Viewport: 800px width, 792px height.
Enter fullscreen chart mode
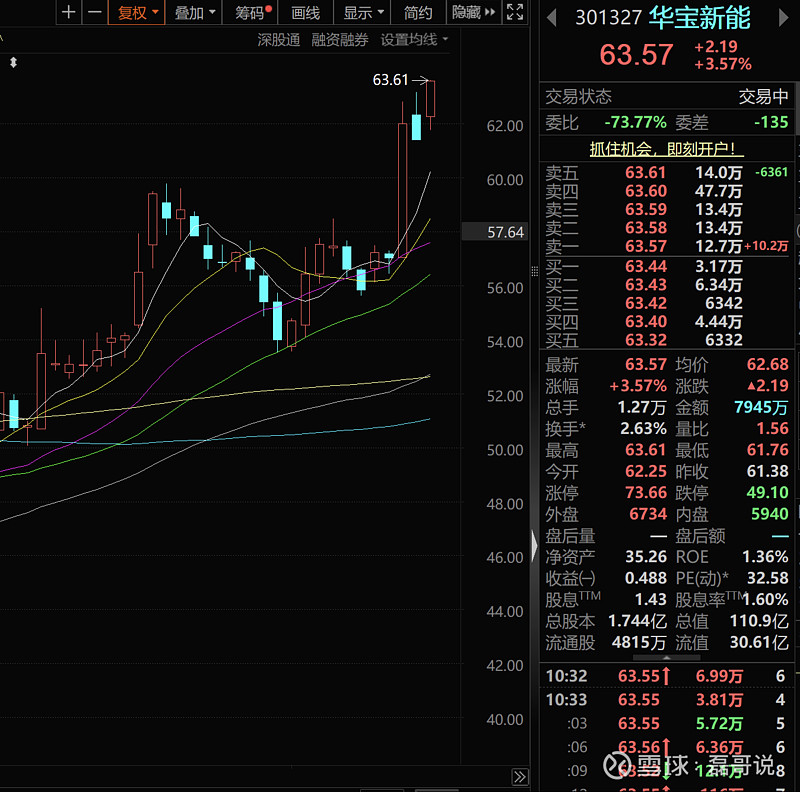[515, 12]
